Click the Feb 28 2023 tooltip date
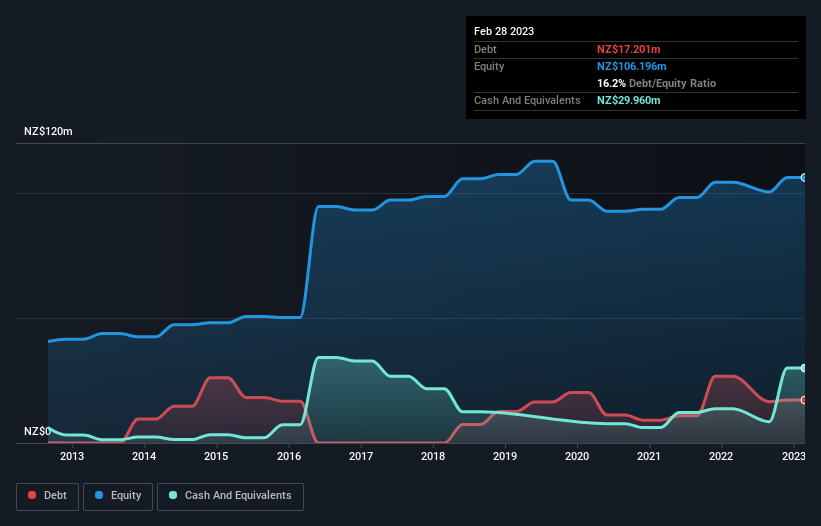Viewport: 821px width, 526px height. [x=504, y=31]
